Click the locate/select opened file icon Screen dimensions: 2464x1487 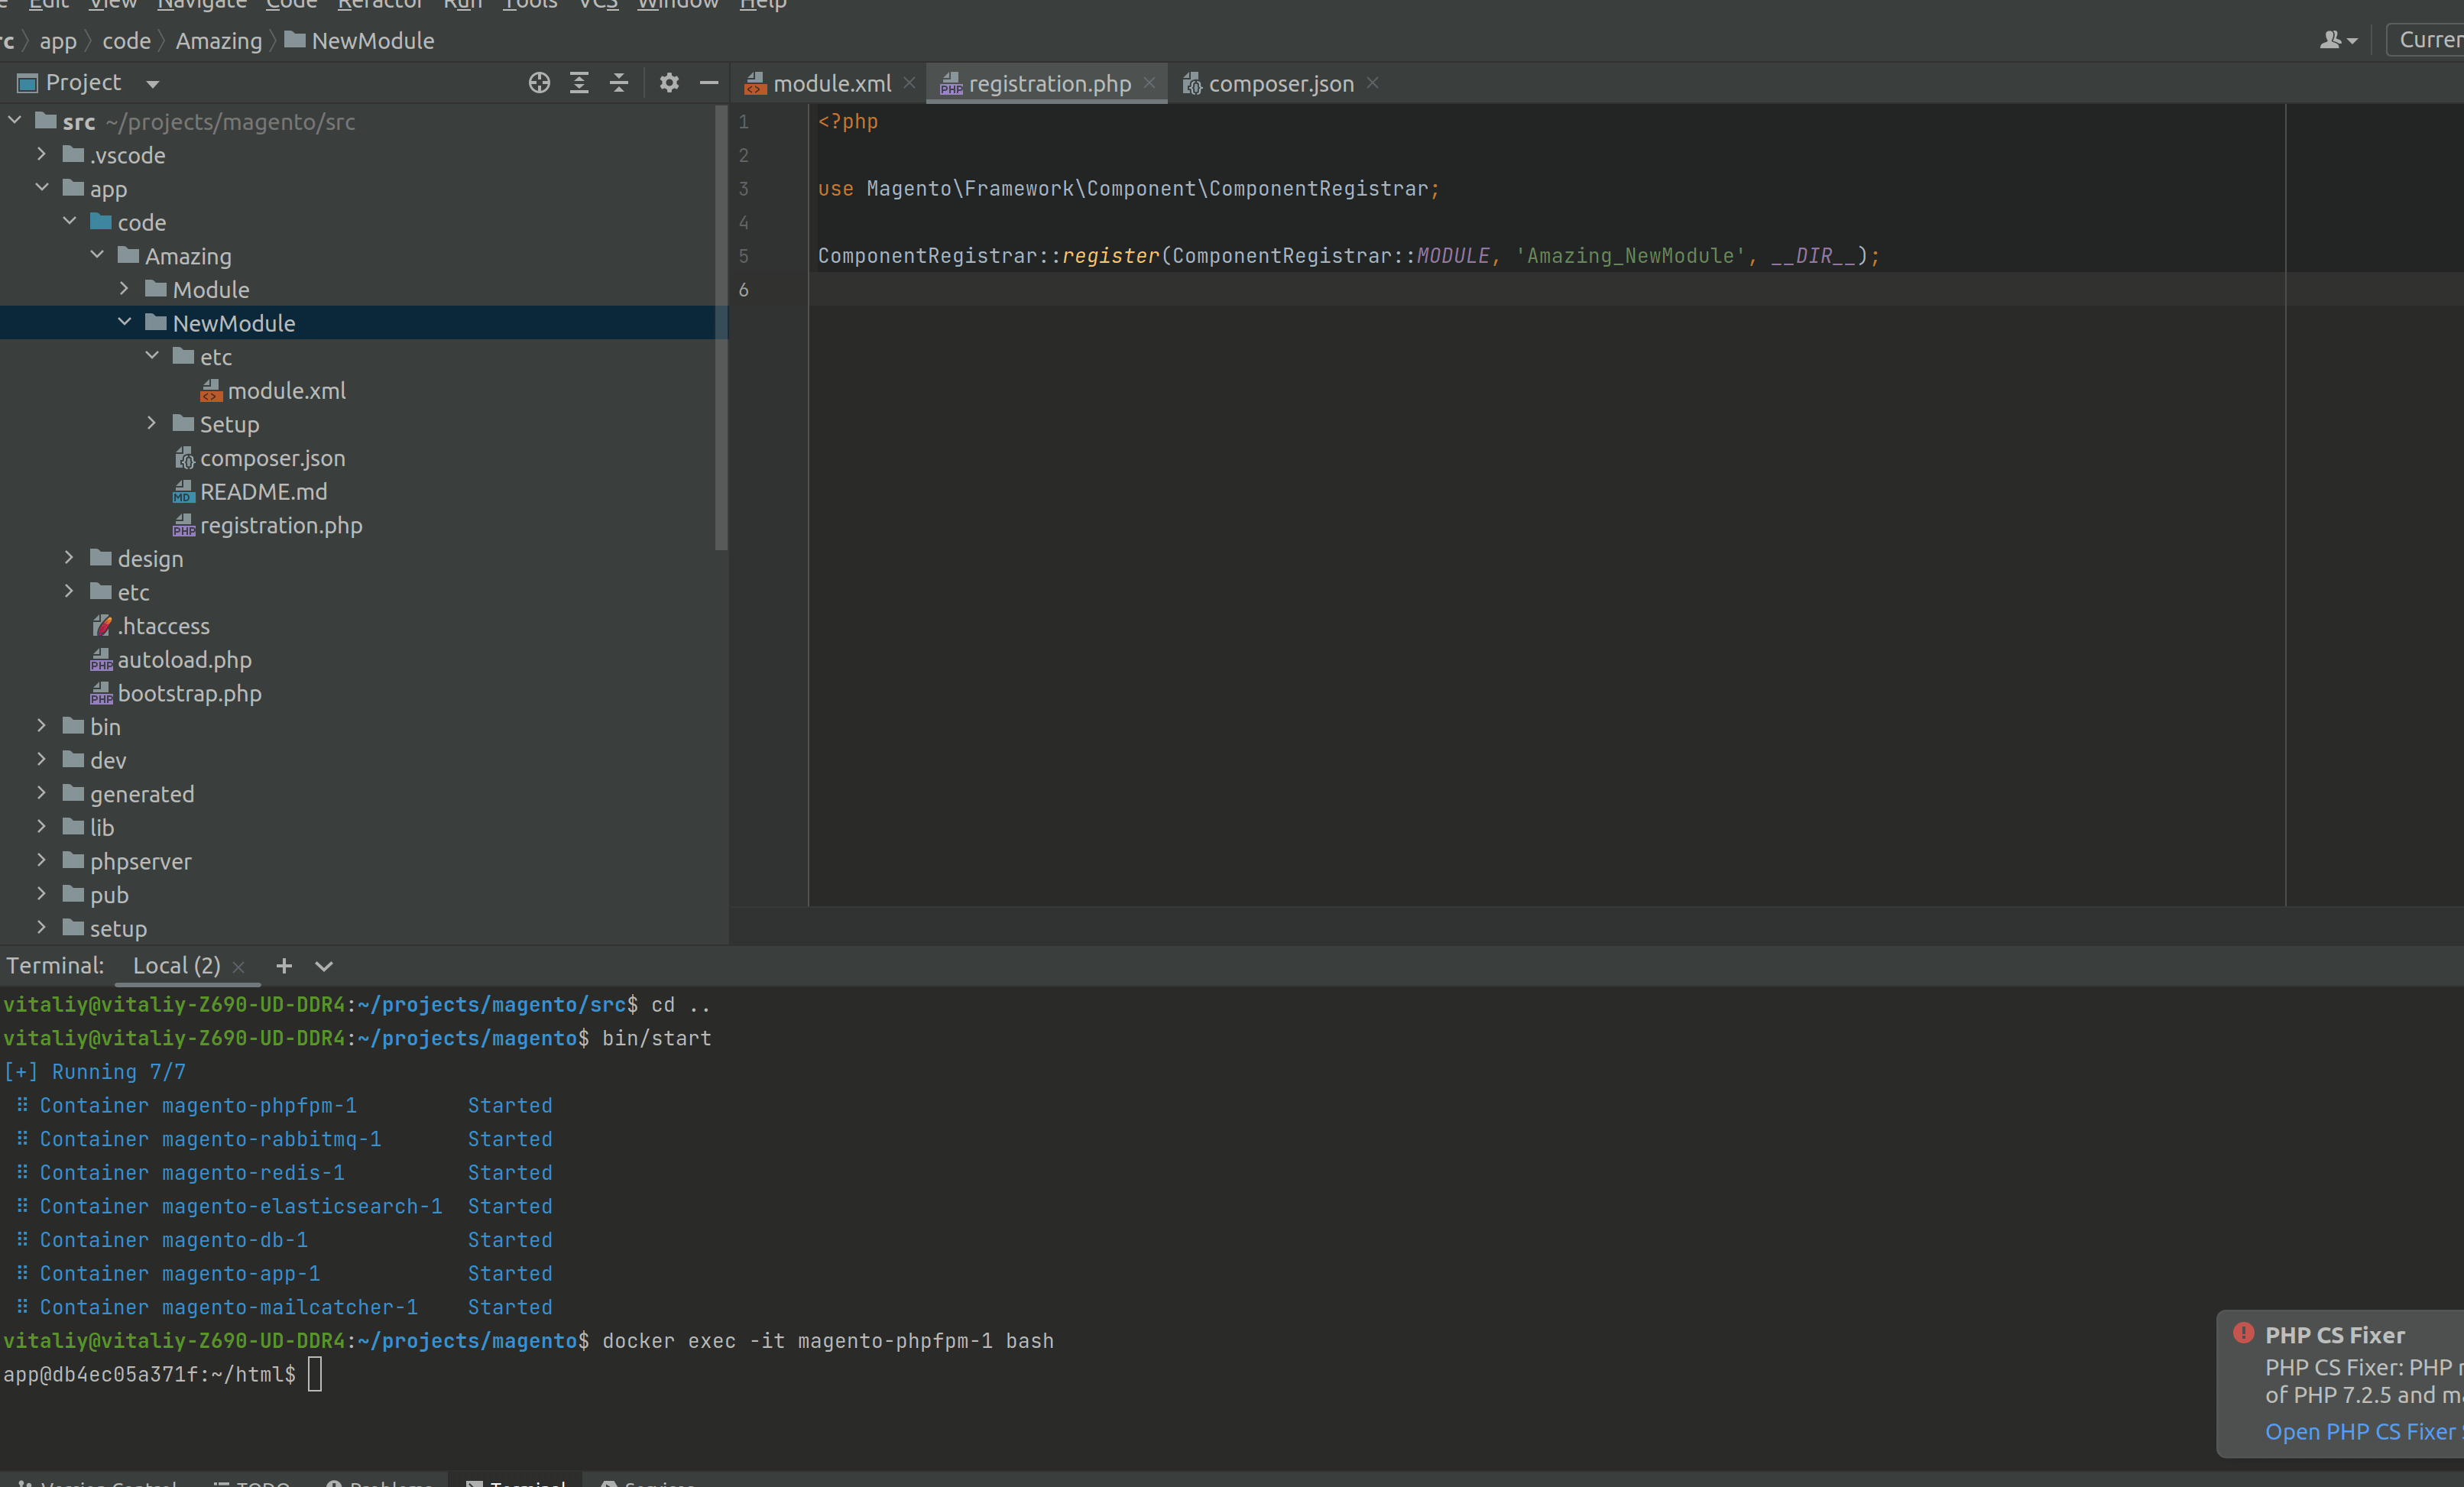click(539, 83)
